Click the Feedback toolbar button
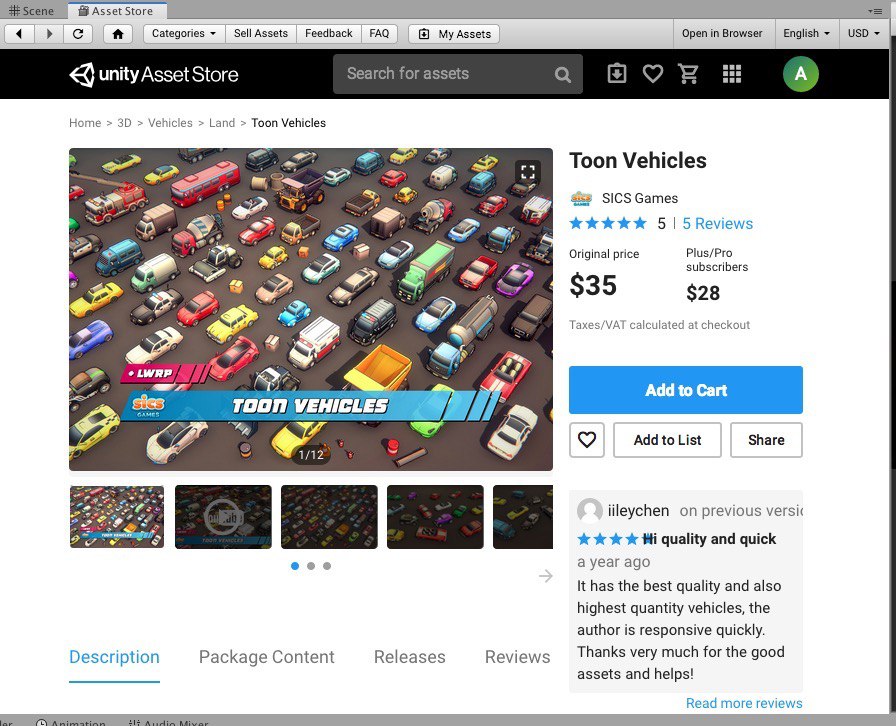 tap(329, 34)
